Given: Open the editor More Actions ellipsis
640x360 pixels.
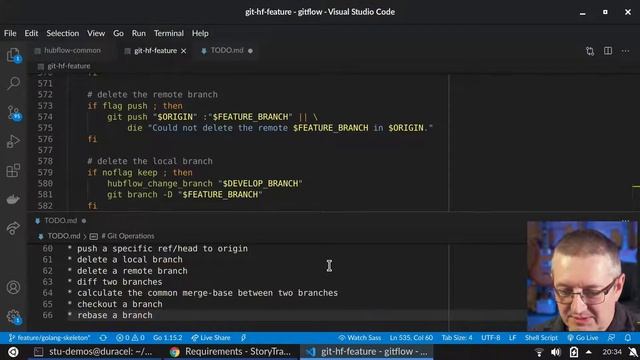Looking at the screenshot, I should tap(625, 51).
